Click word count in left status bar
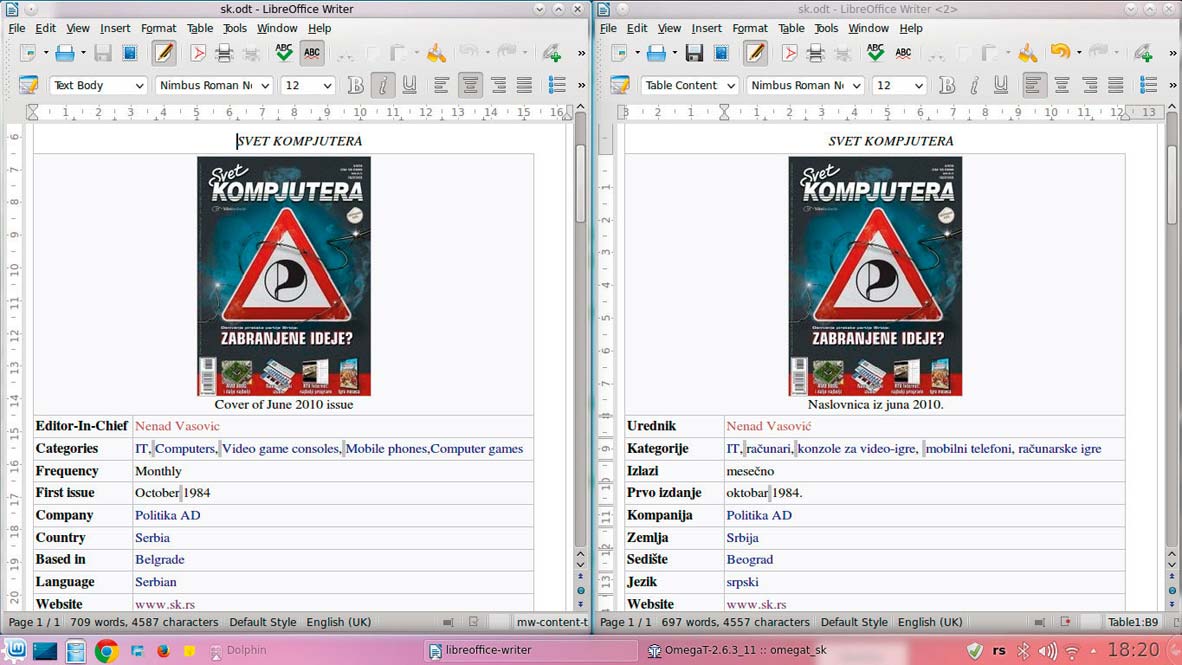The height and width of the screenshot is (665, 1182). [144, 622]
